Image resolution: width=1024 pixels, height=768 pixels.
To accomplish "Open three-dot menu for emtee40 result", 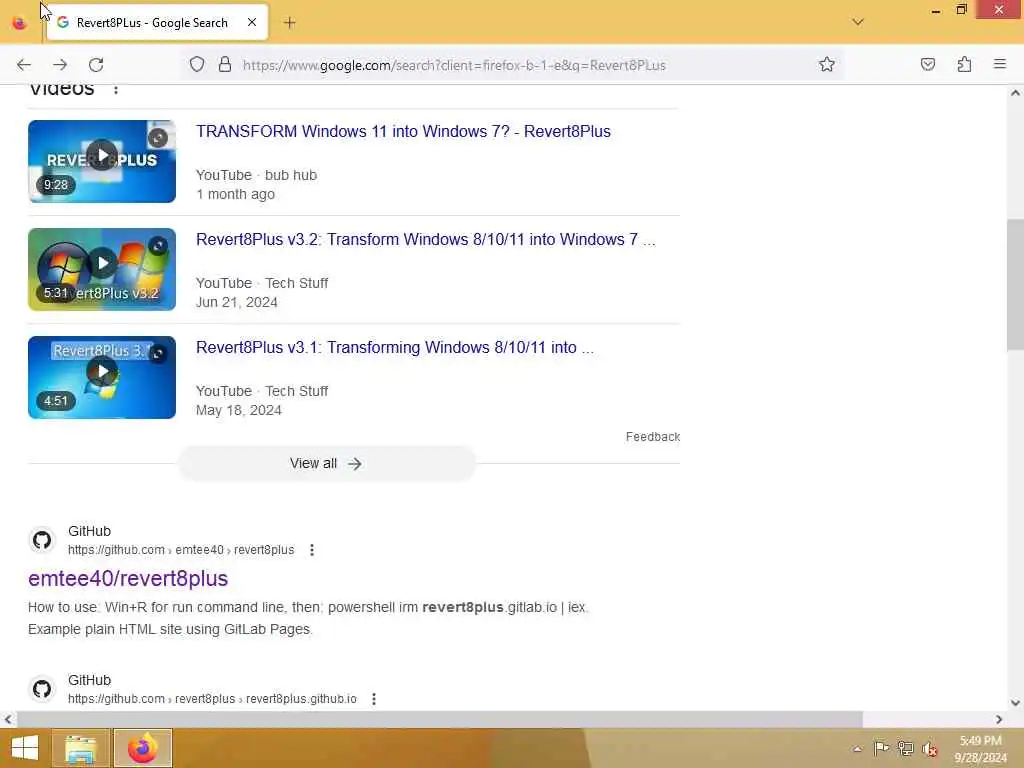I will (312, 550).
